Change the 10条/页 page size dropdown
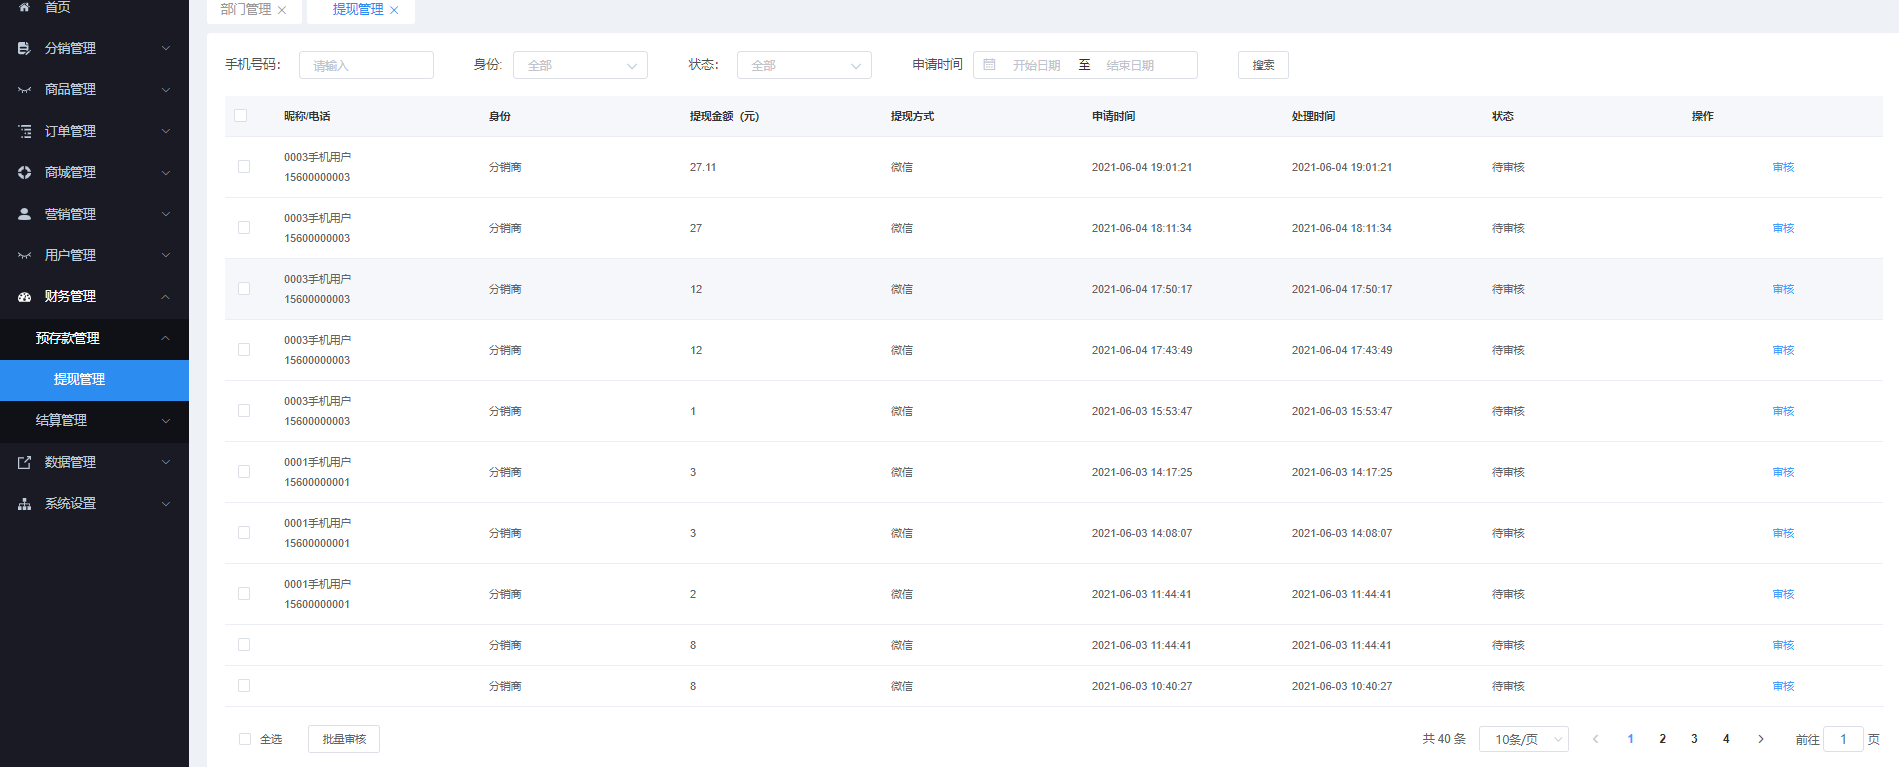This screenshot has width=1899, height=767. 1523,739
